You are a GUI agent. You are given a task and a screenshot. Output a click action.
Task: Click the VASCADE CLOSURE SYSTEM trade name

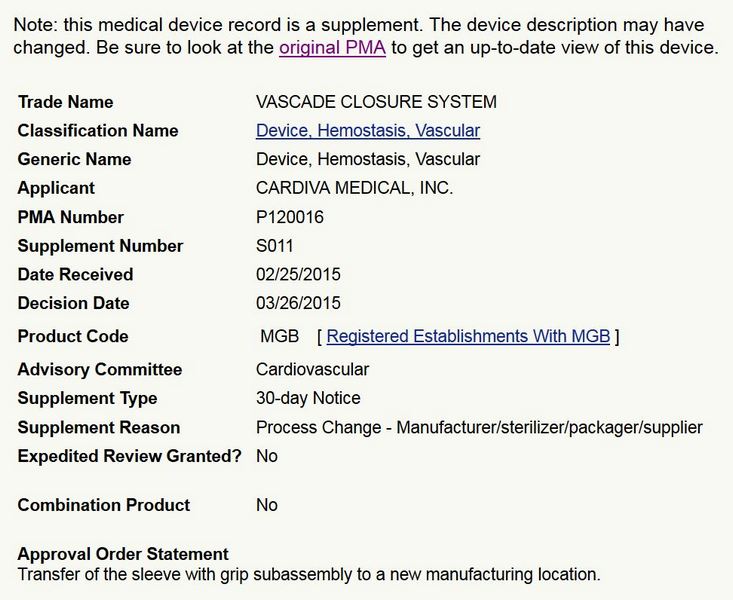376,102
